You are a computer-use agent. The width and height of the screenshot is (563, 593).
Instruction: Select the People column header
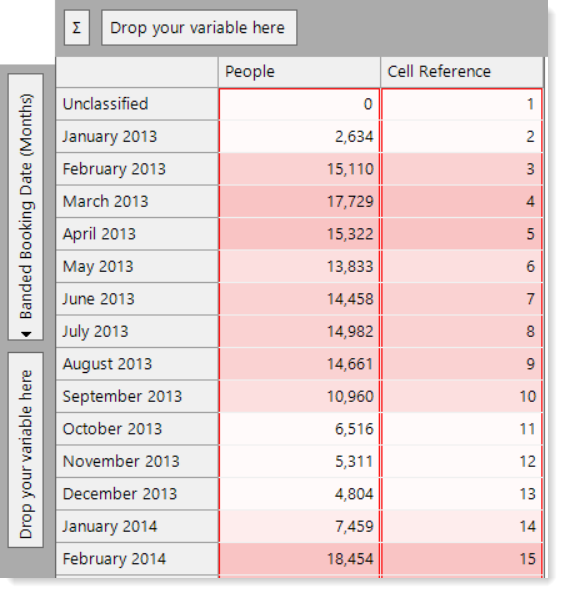click(299, 72)
